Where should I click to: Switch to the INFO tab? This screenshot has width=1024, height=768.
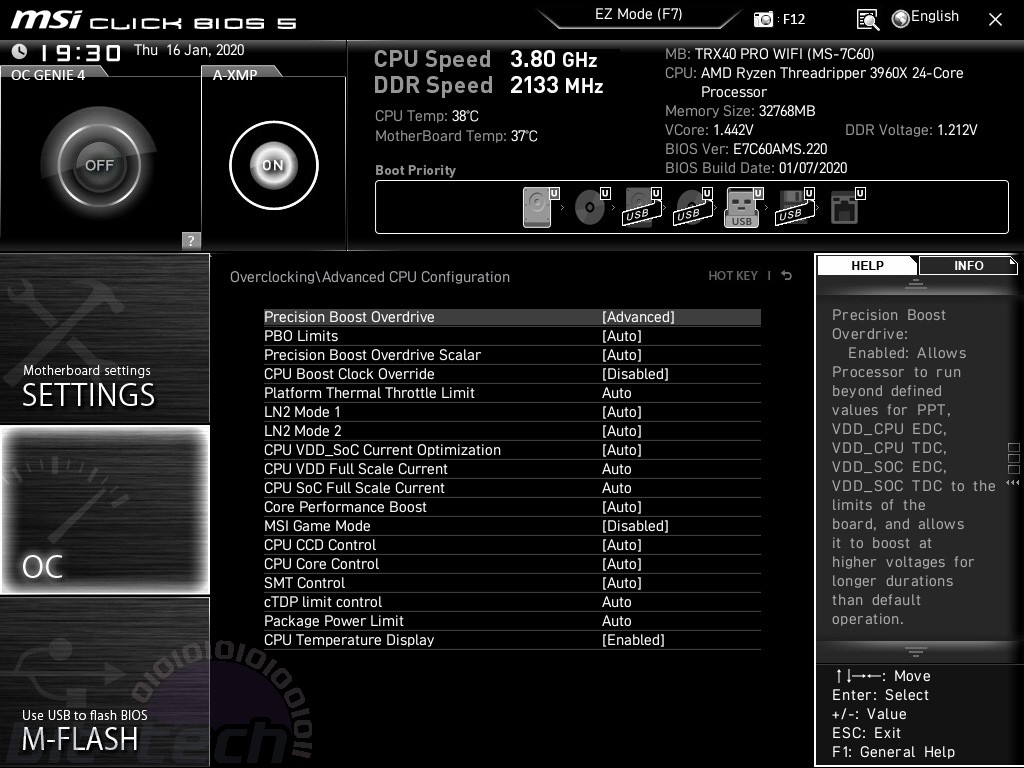(x=968, y=265)
